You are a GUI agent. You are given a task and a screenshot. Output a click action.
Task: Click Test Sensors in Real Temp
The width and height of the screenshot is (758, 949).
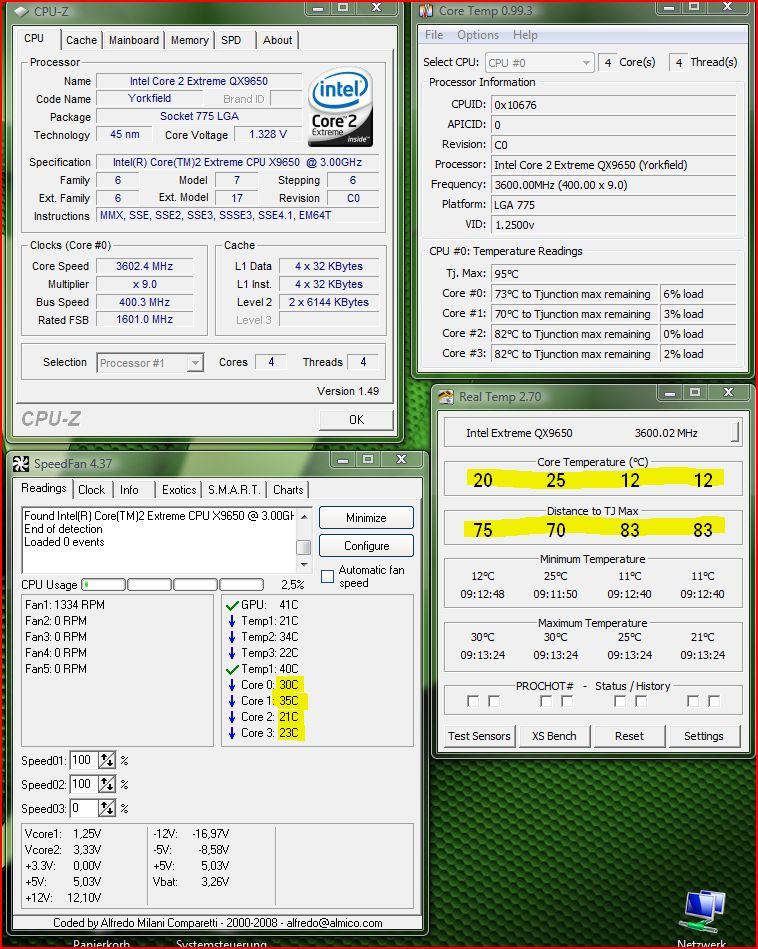click(x=480, y=736)
